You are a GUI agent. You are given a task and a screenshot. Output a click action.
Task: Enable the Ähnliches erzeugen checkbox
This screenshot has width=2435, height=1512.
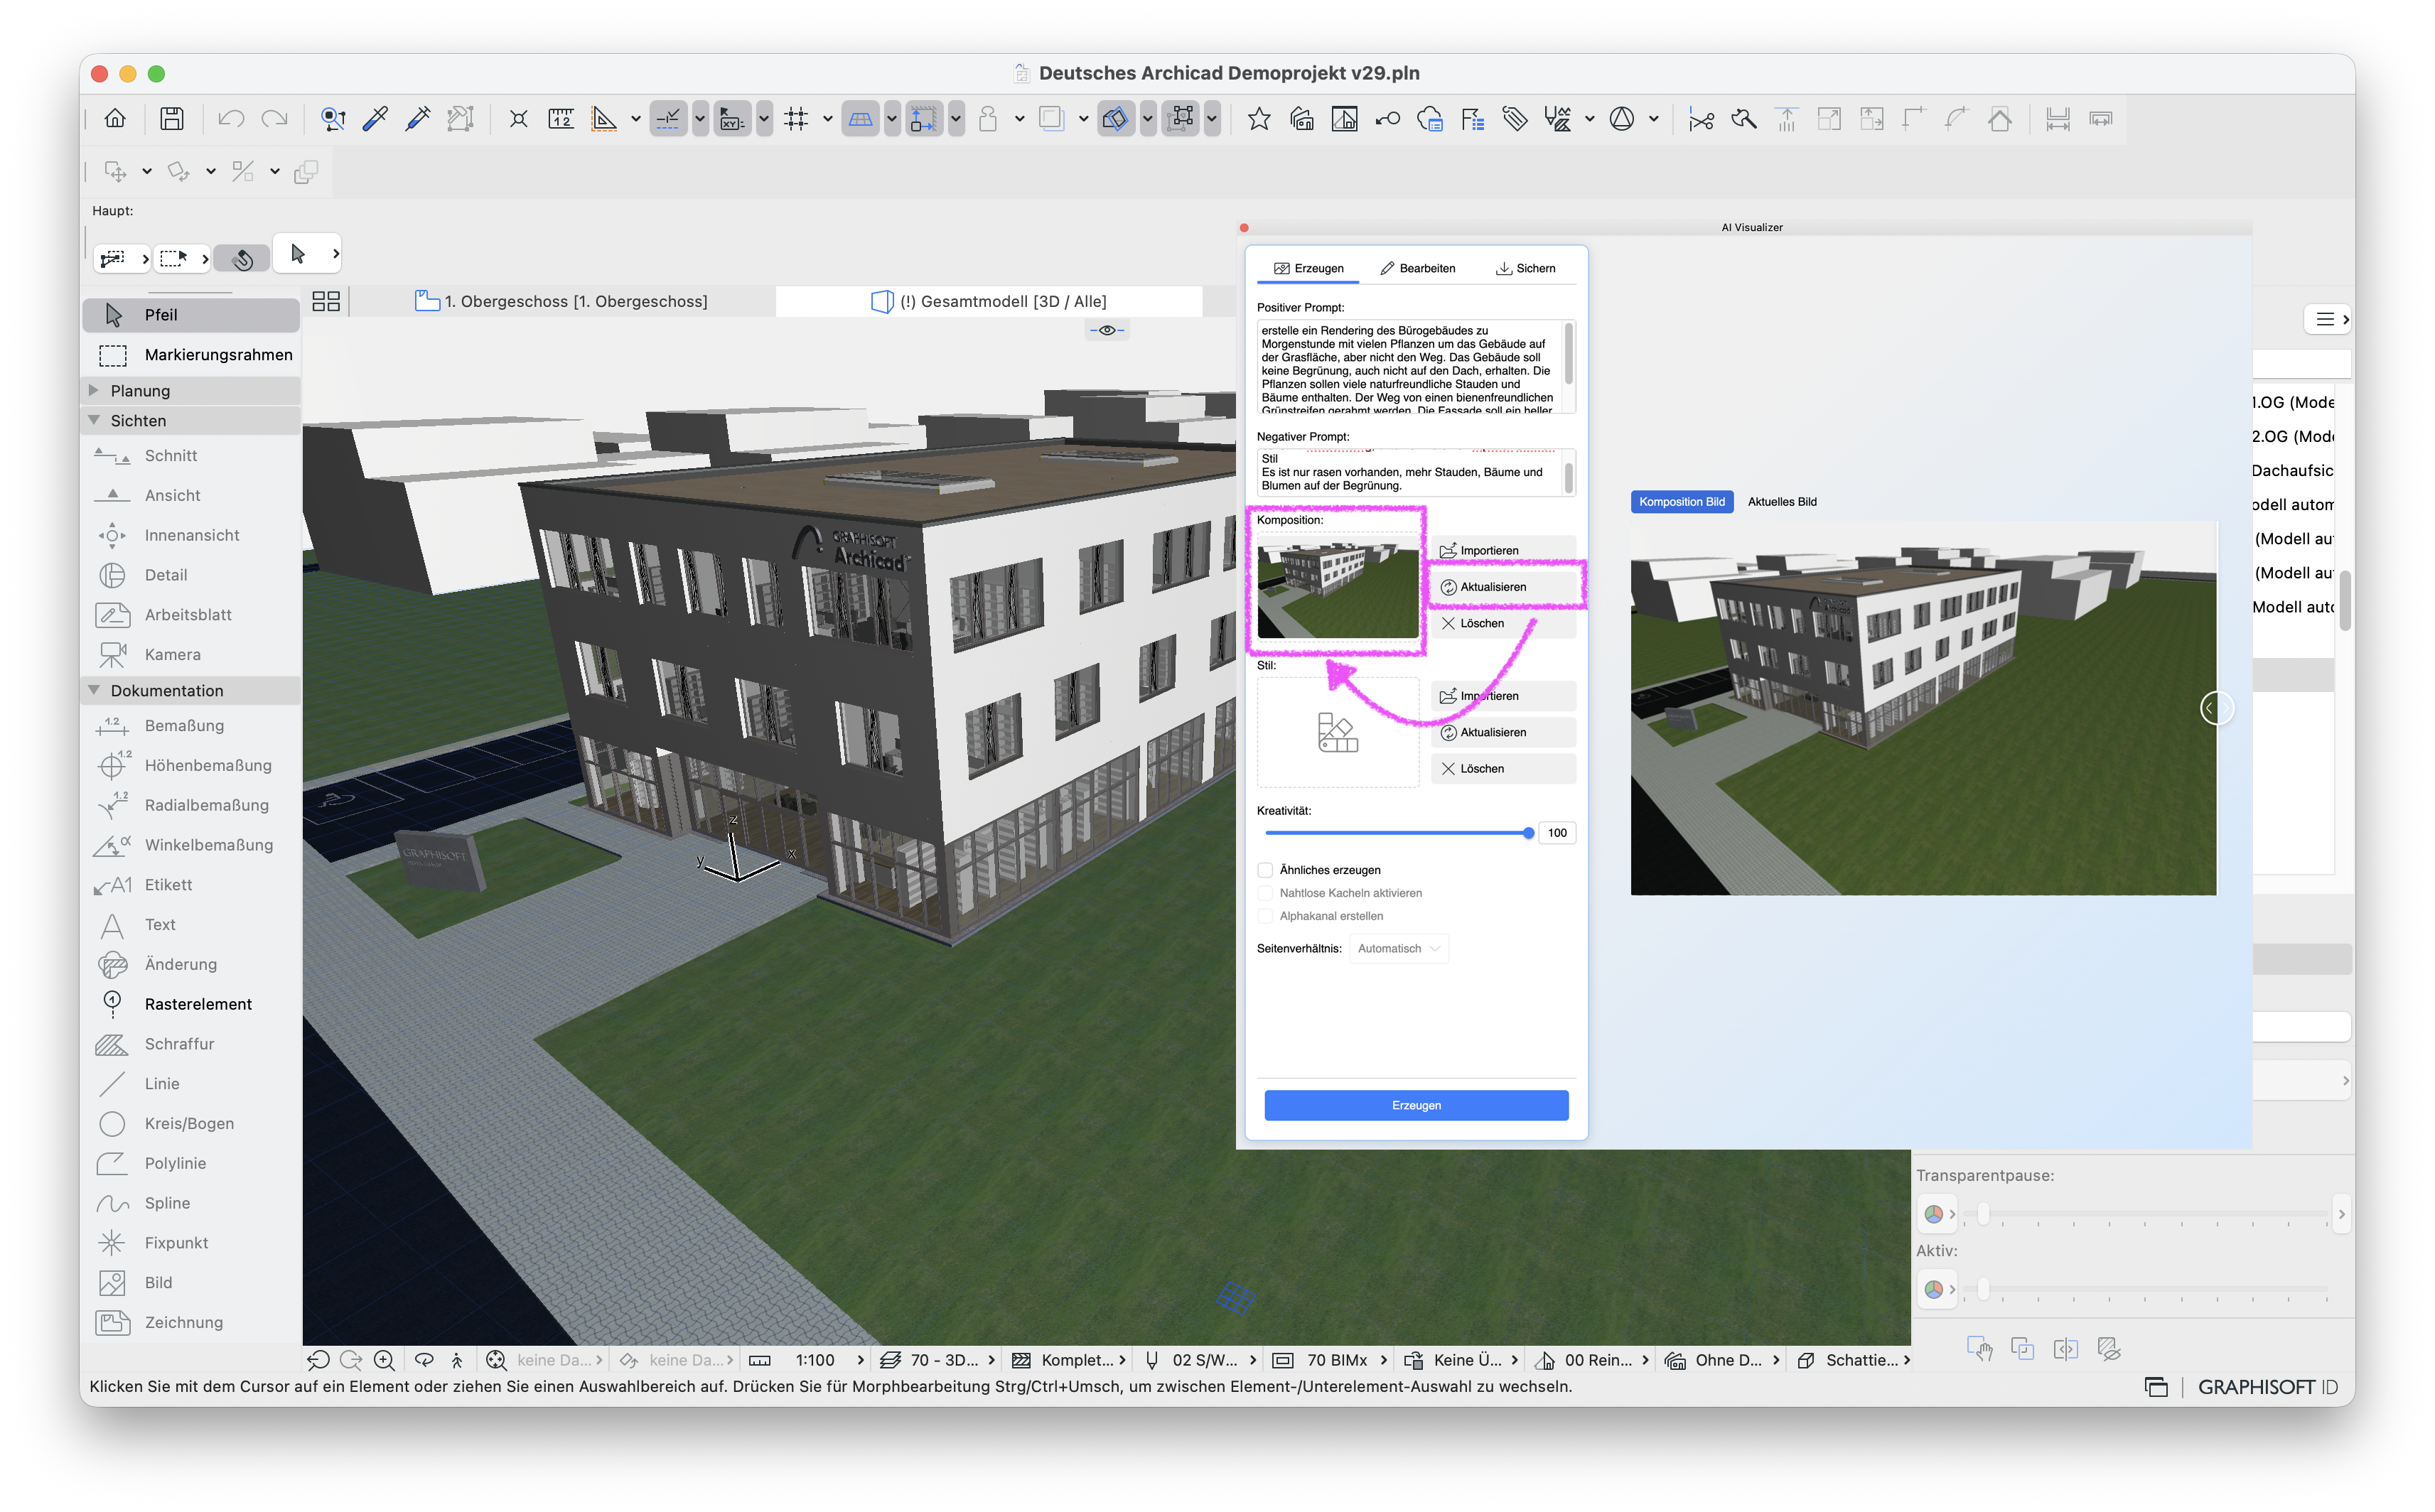click(1265, 870)
